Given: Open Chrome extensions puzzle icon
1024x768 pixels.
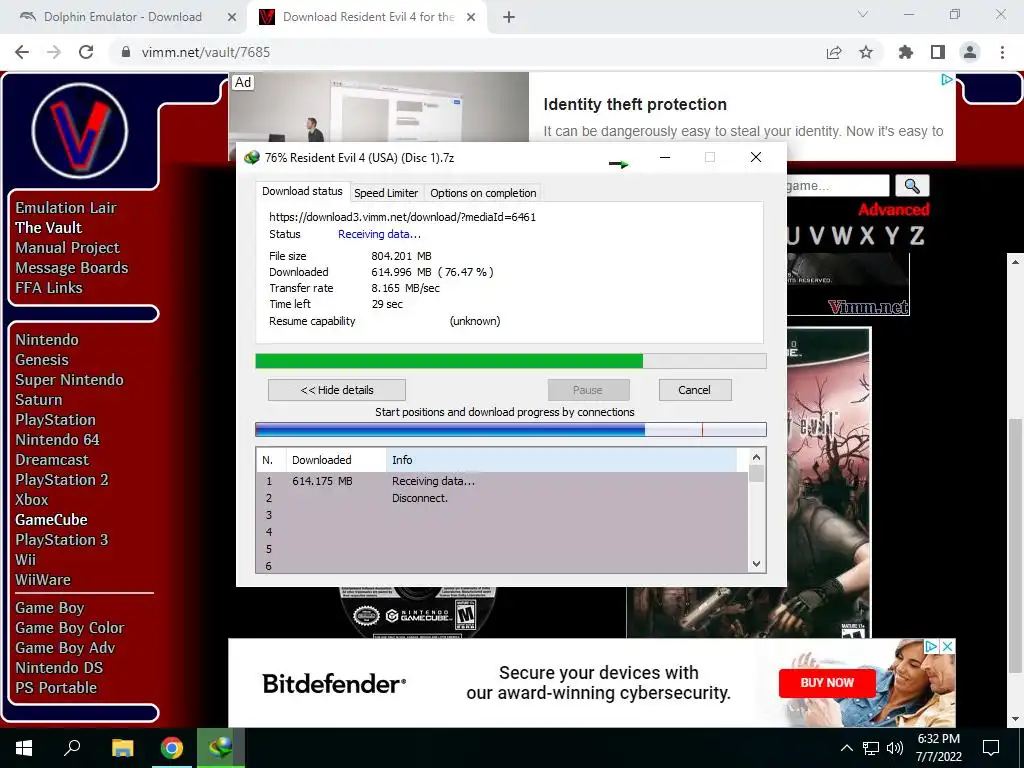Looking at the screenshot, I should (906, 52).
